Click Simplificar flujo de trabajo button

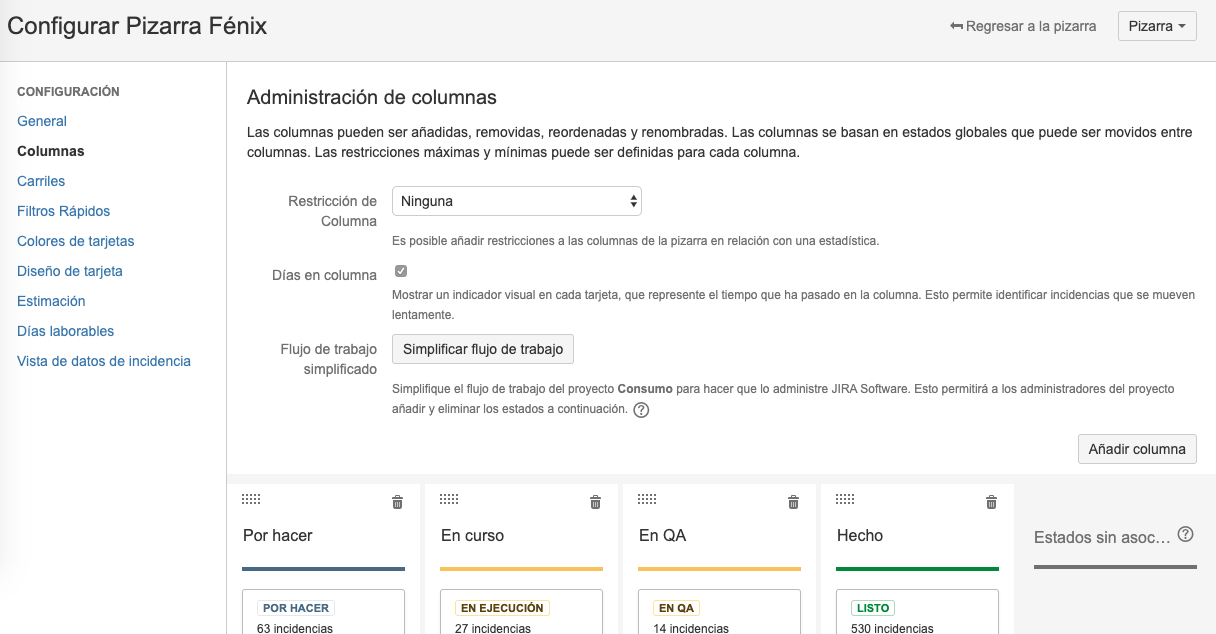[483, 349]
